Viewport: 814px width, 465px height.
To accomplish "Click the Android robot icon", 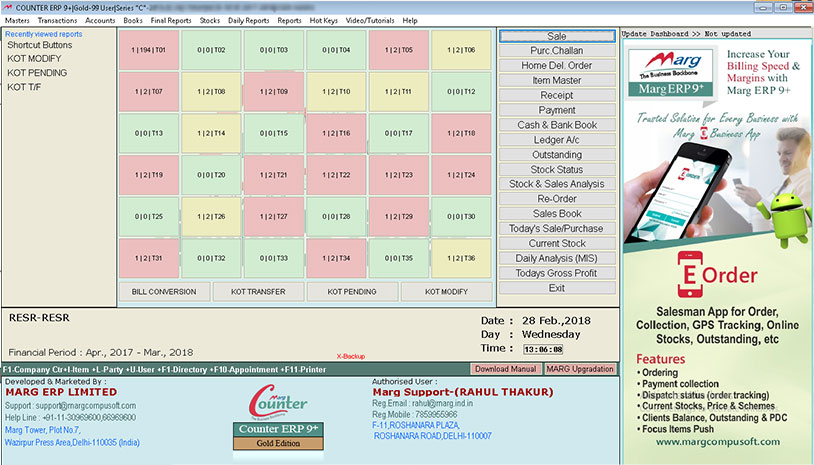I will (x=783, y=220).
